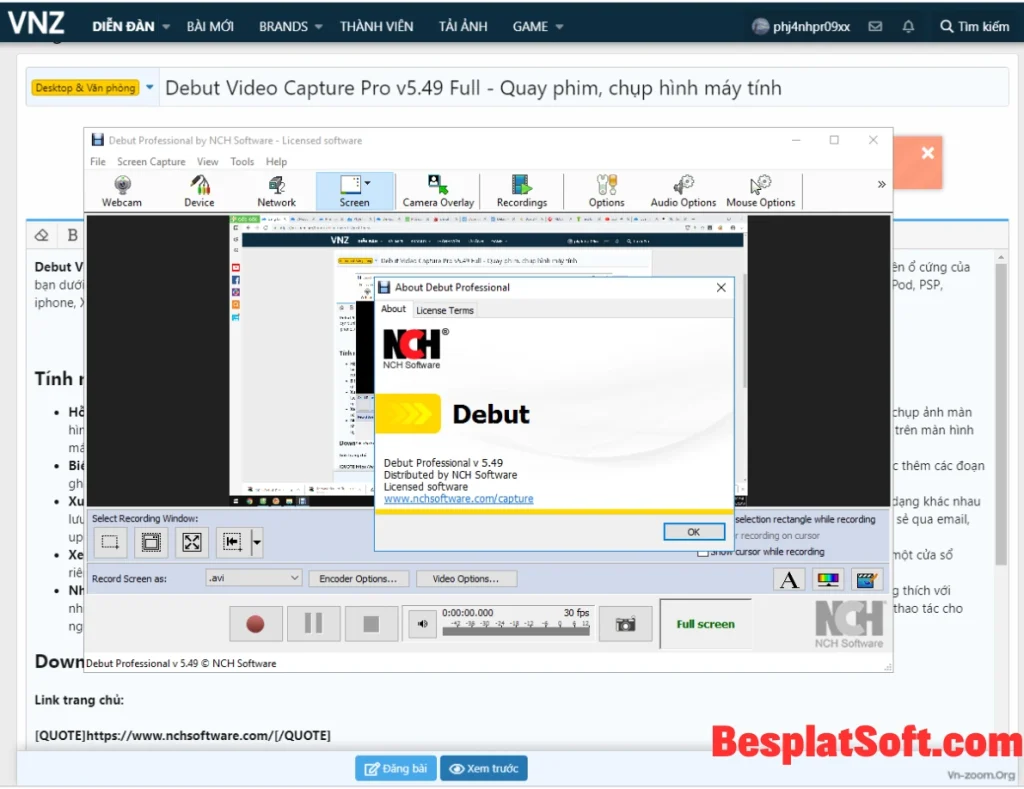The height and width of the screenshot is (789, 1024).
Task: Click the Tìm kiếm search in header
Action: (x=975, y=26)
